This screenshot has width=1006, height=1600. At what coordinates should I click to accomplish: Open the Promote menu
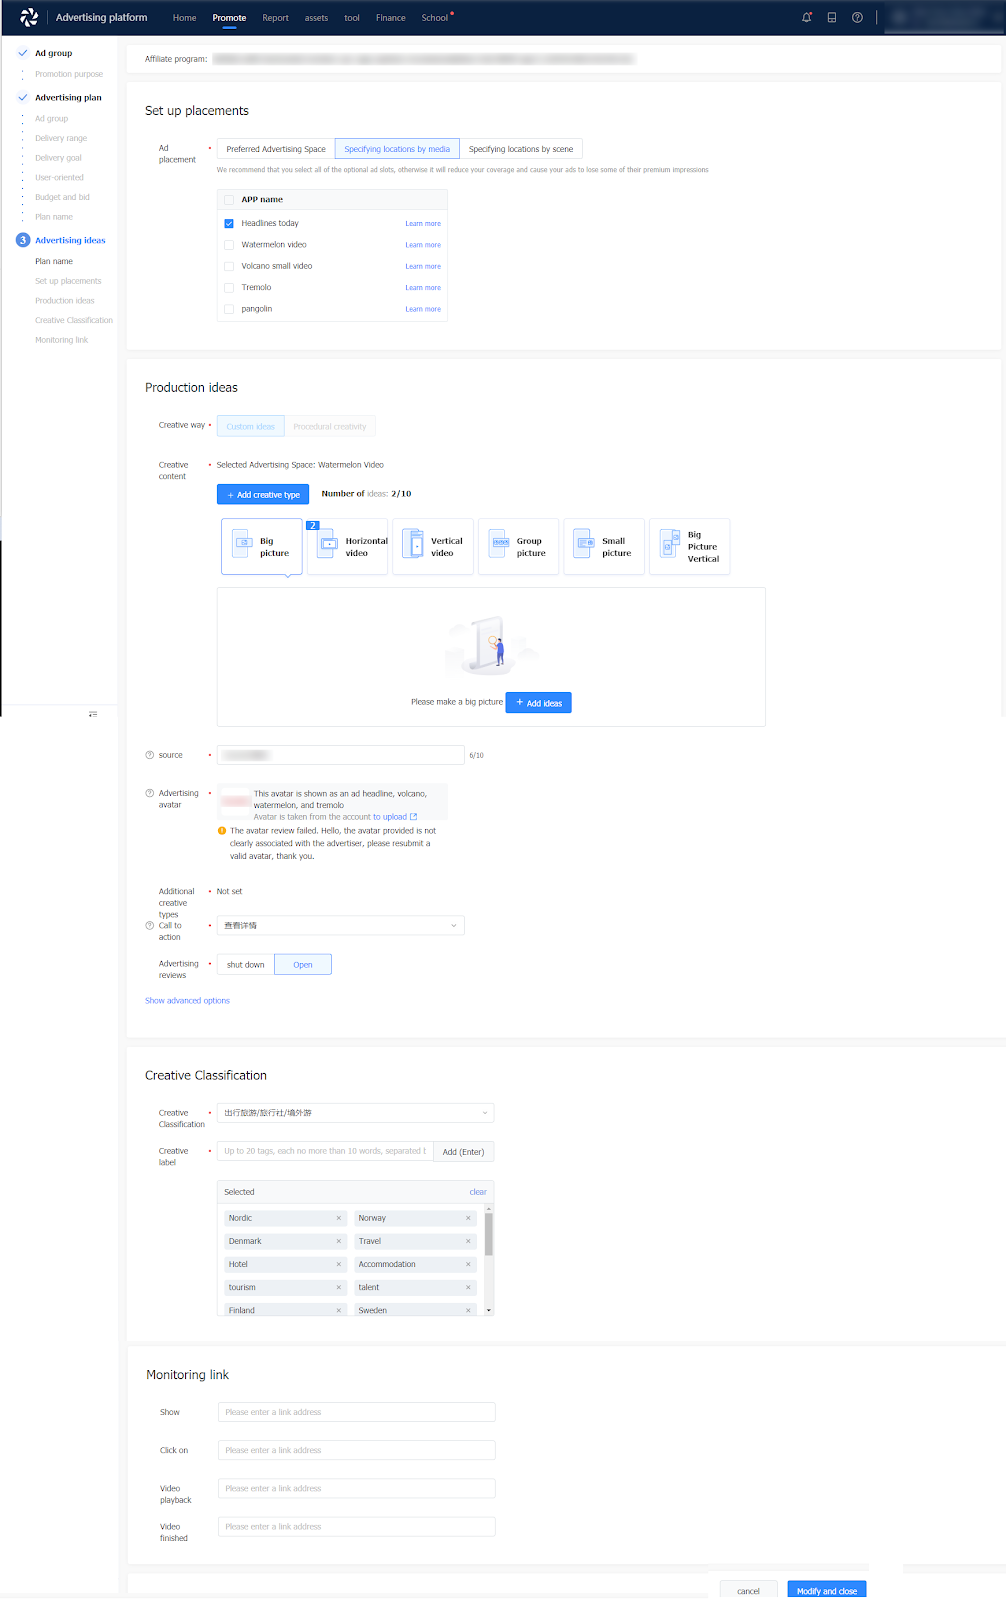point(229,18)
